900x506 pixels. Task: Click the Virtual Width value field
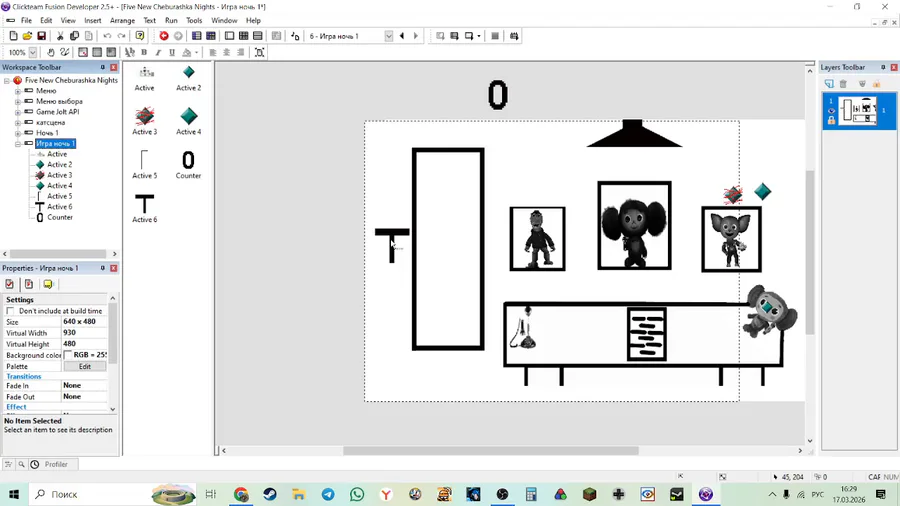click(x=84, y=333)
